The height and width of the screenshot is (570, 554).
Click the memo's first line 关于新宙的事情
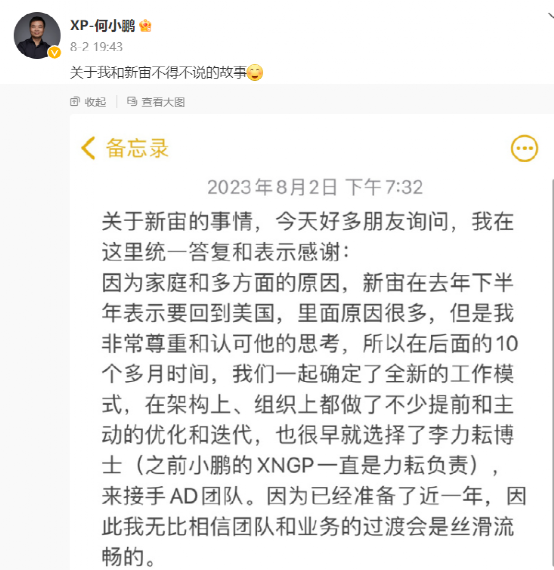tap(177, 221)
